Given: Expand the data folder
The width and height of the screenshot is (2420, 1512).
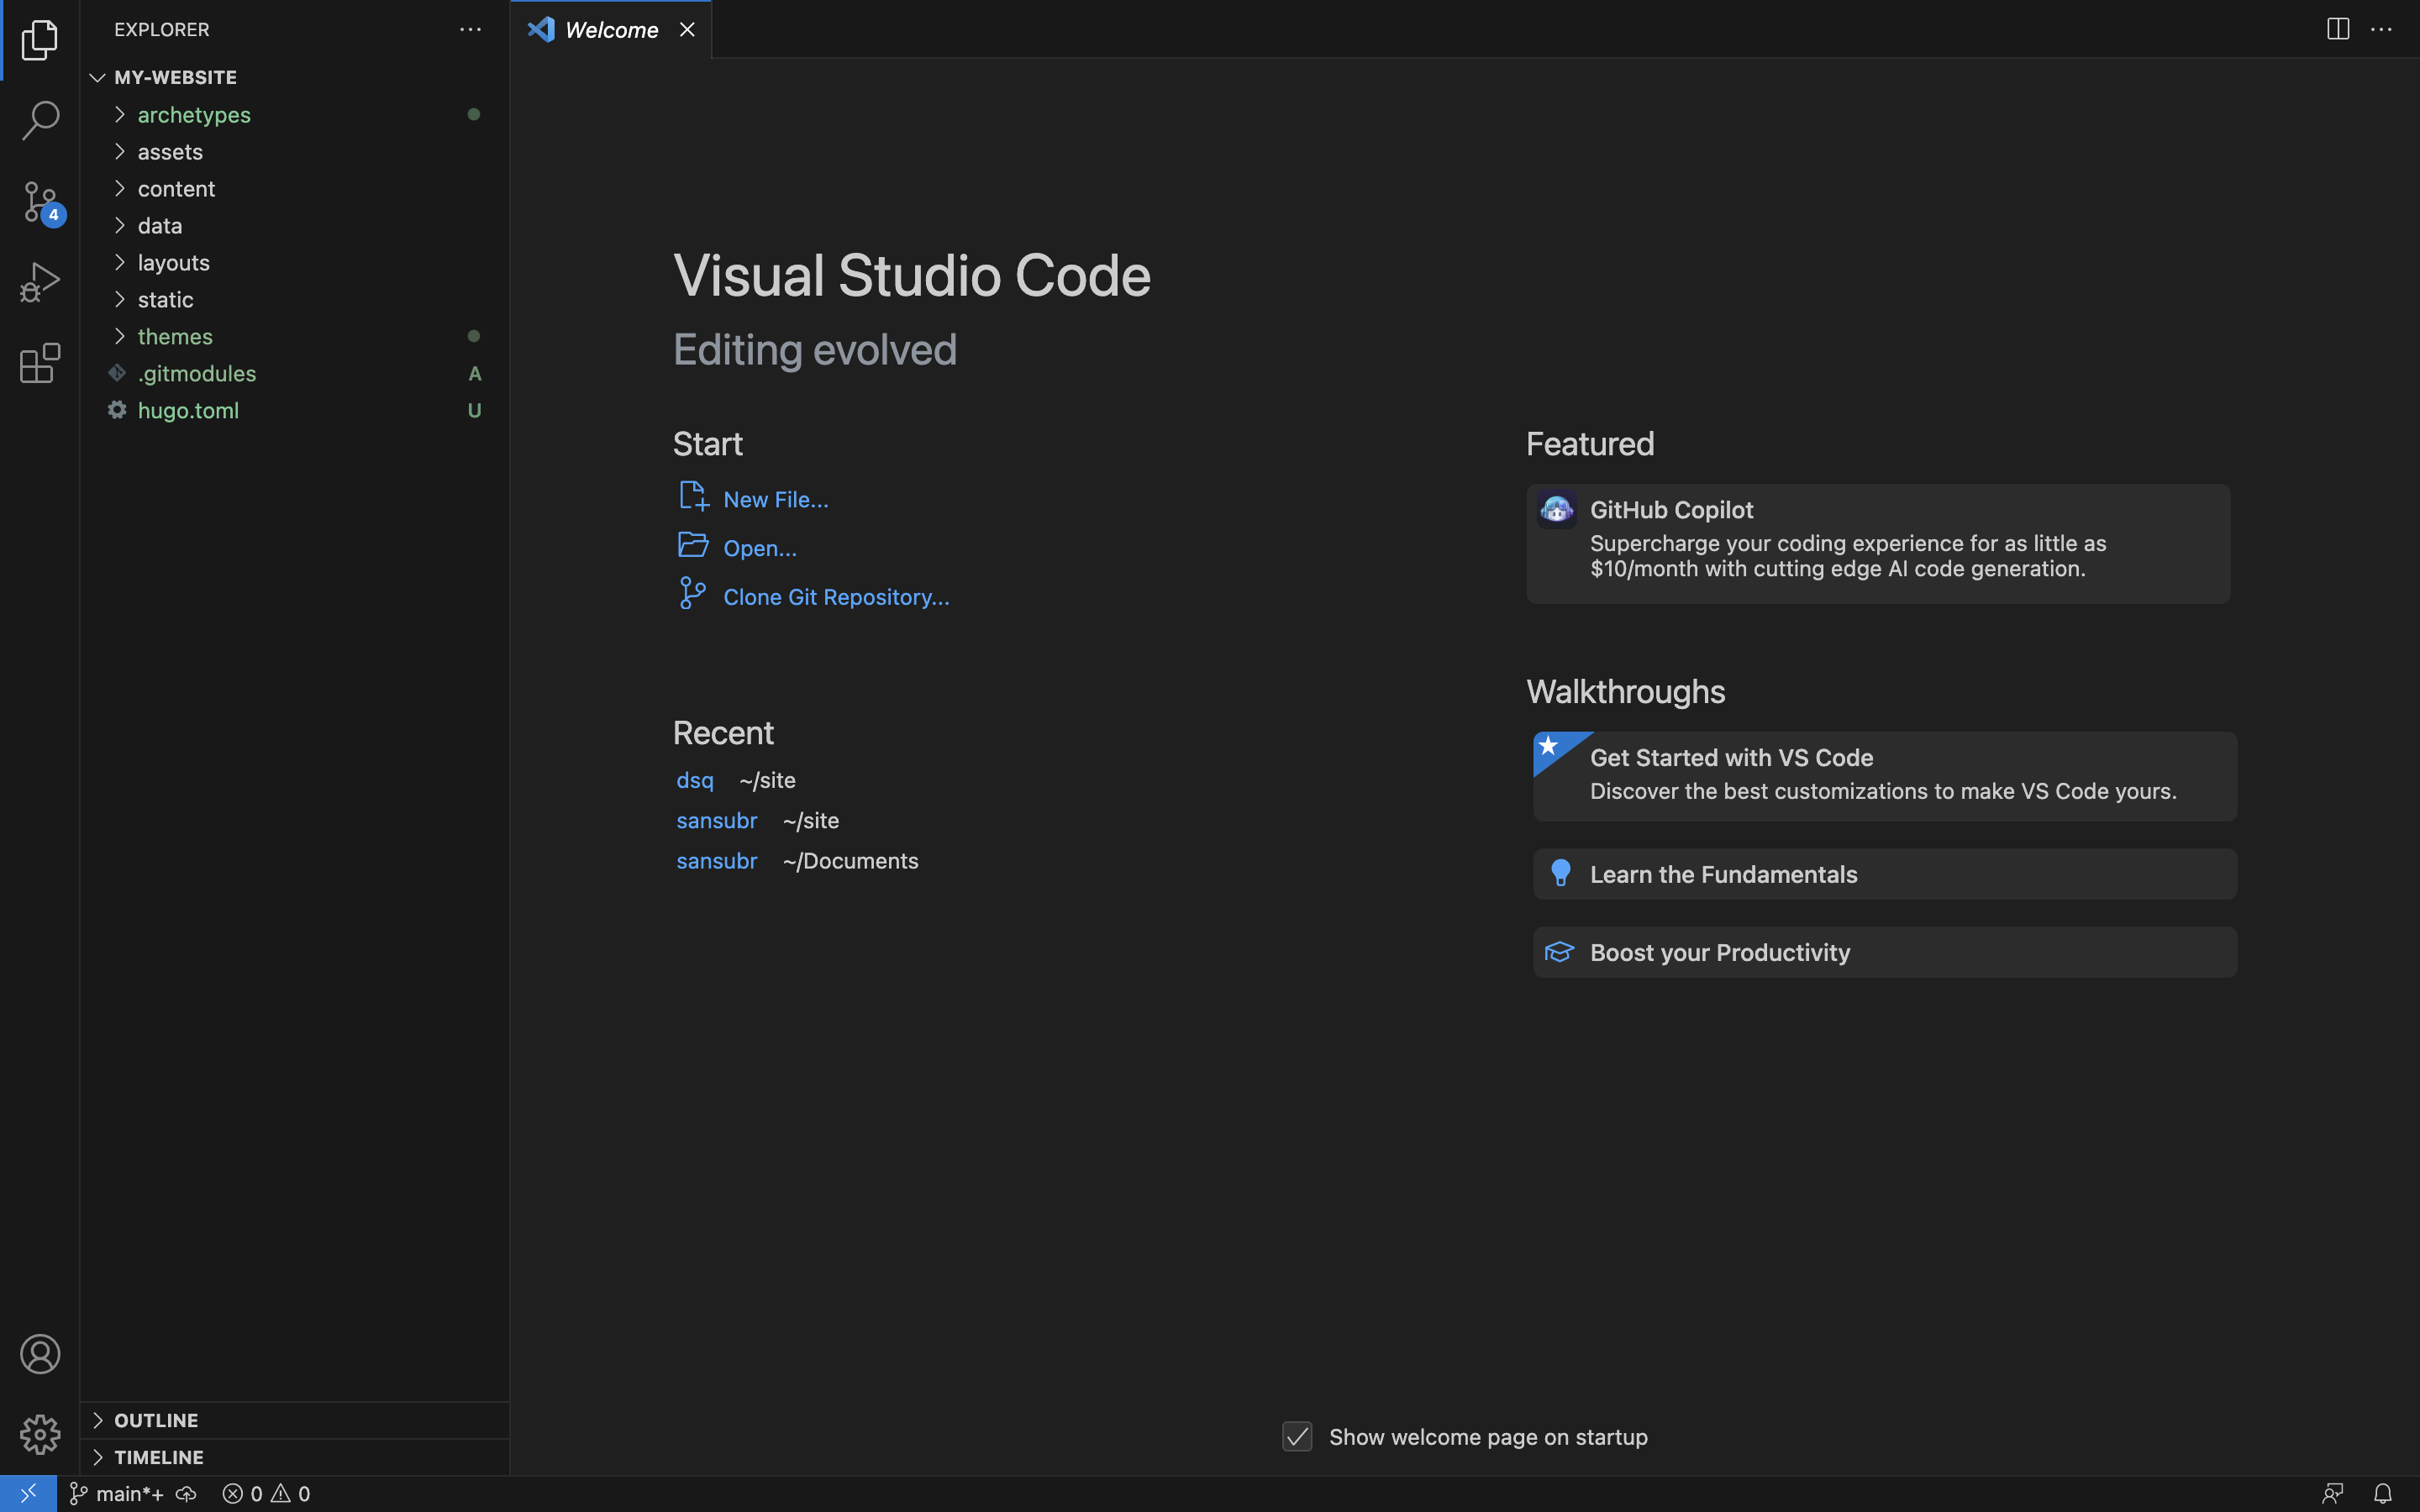Looking at the screenshot, I should pos(120,225).
